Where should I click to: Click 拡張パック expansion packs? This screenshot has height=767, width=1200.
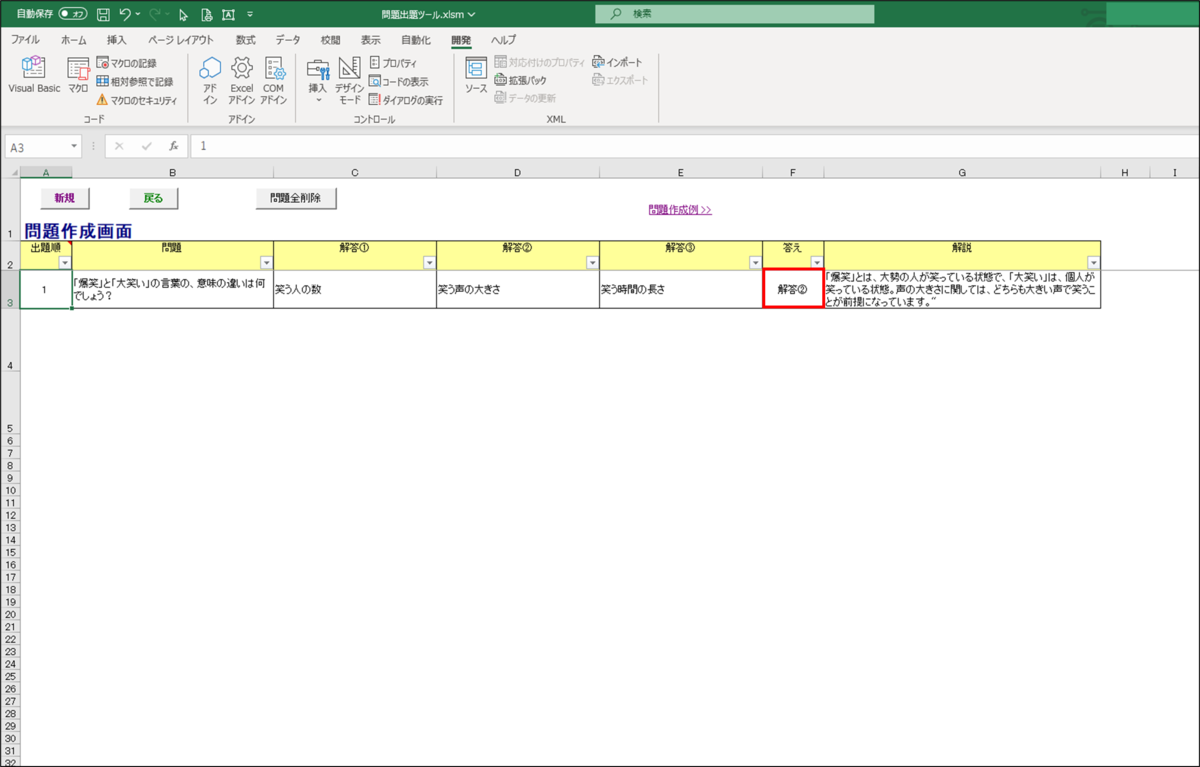tap(520, 80)
